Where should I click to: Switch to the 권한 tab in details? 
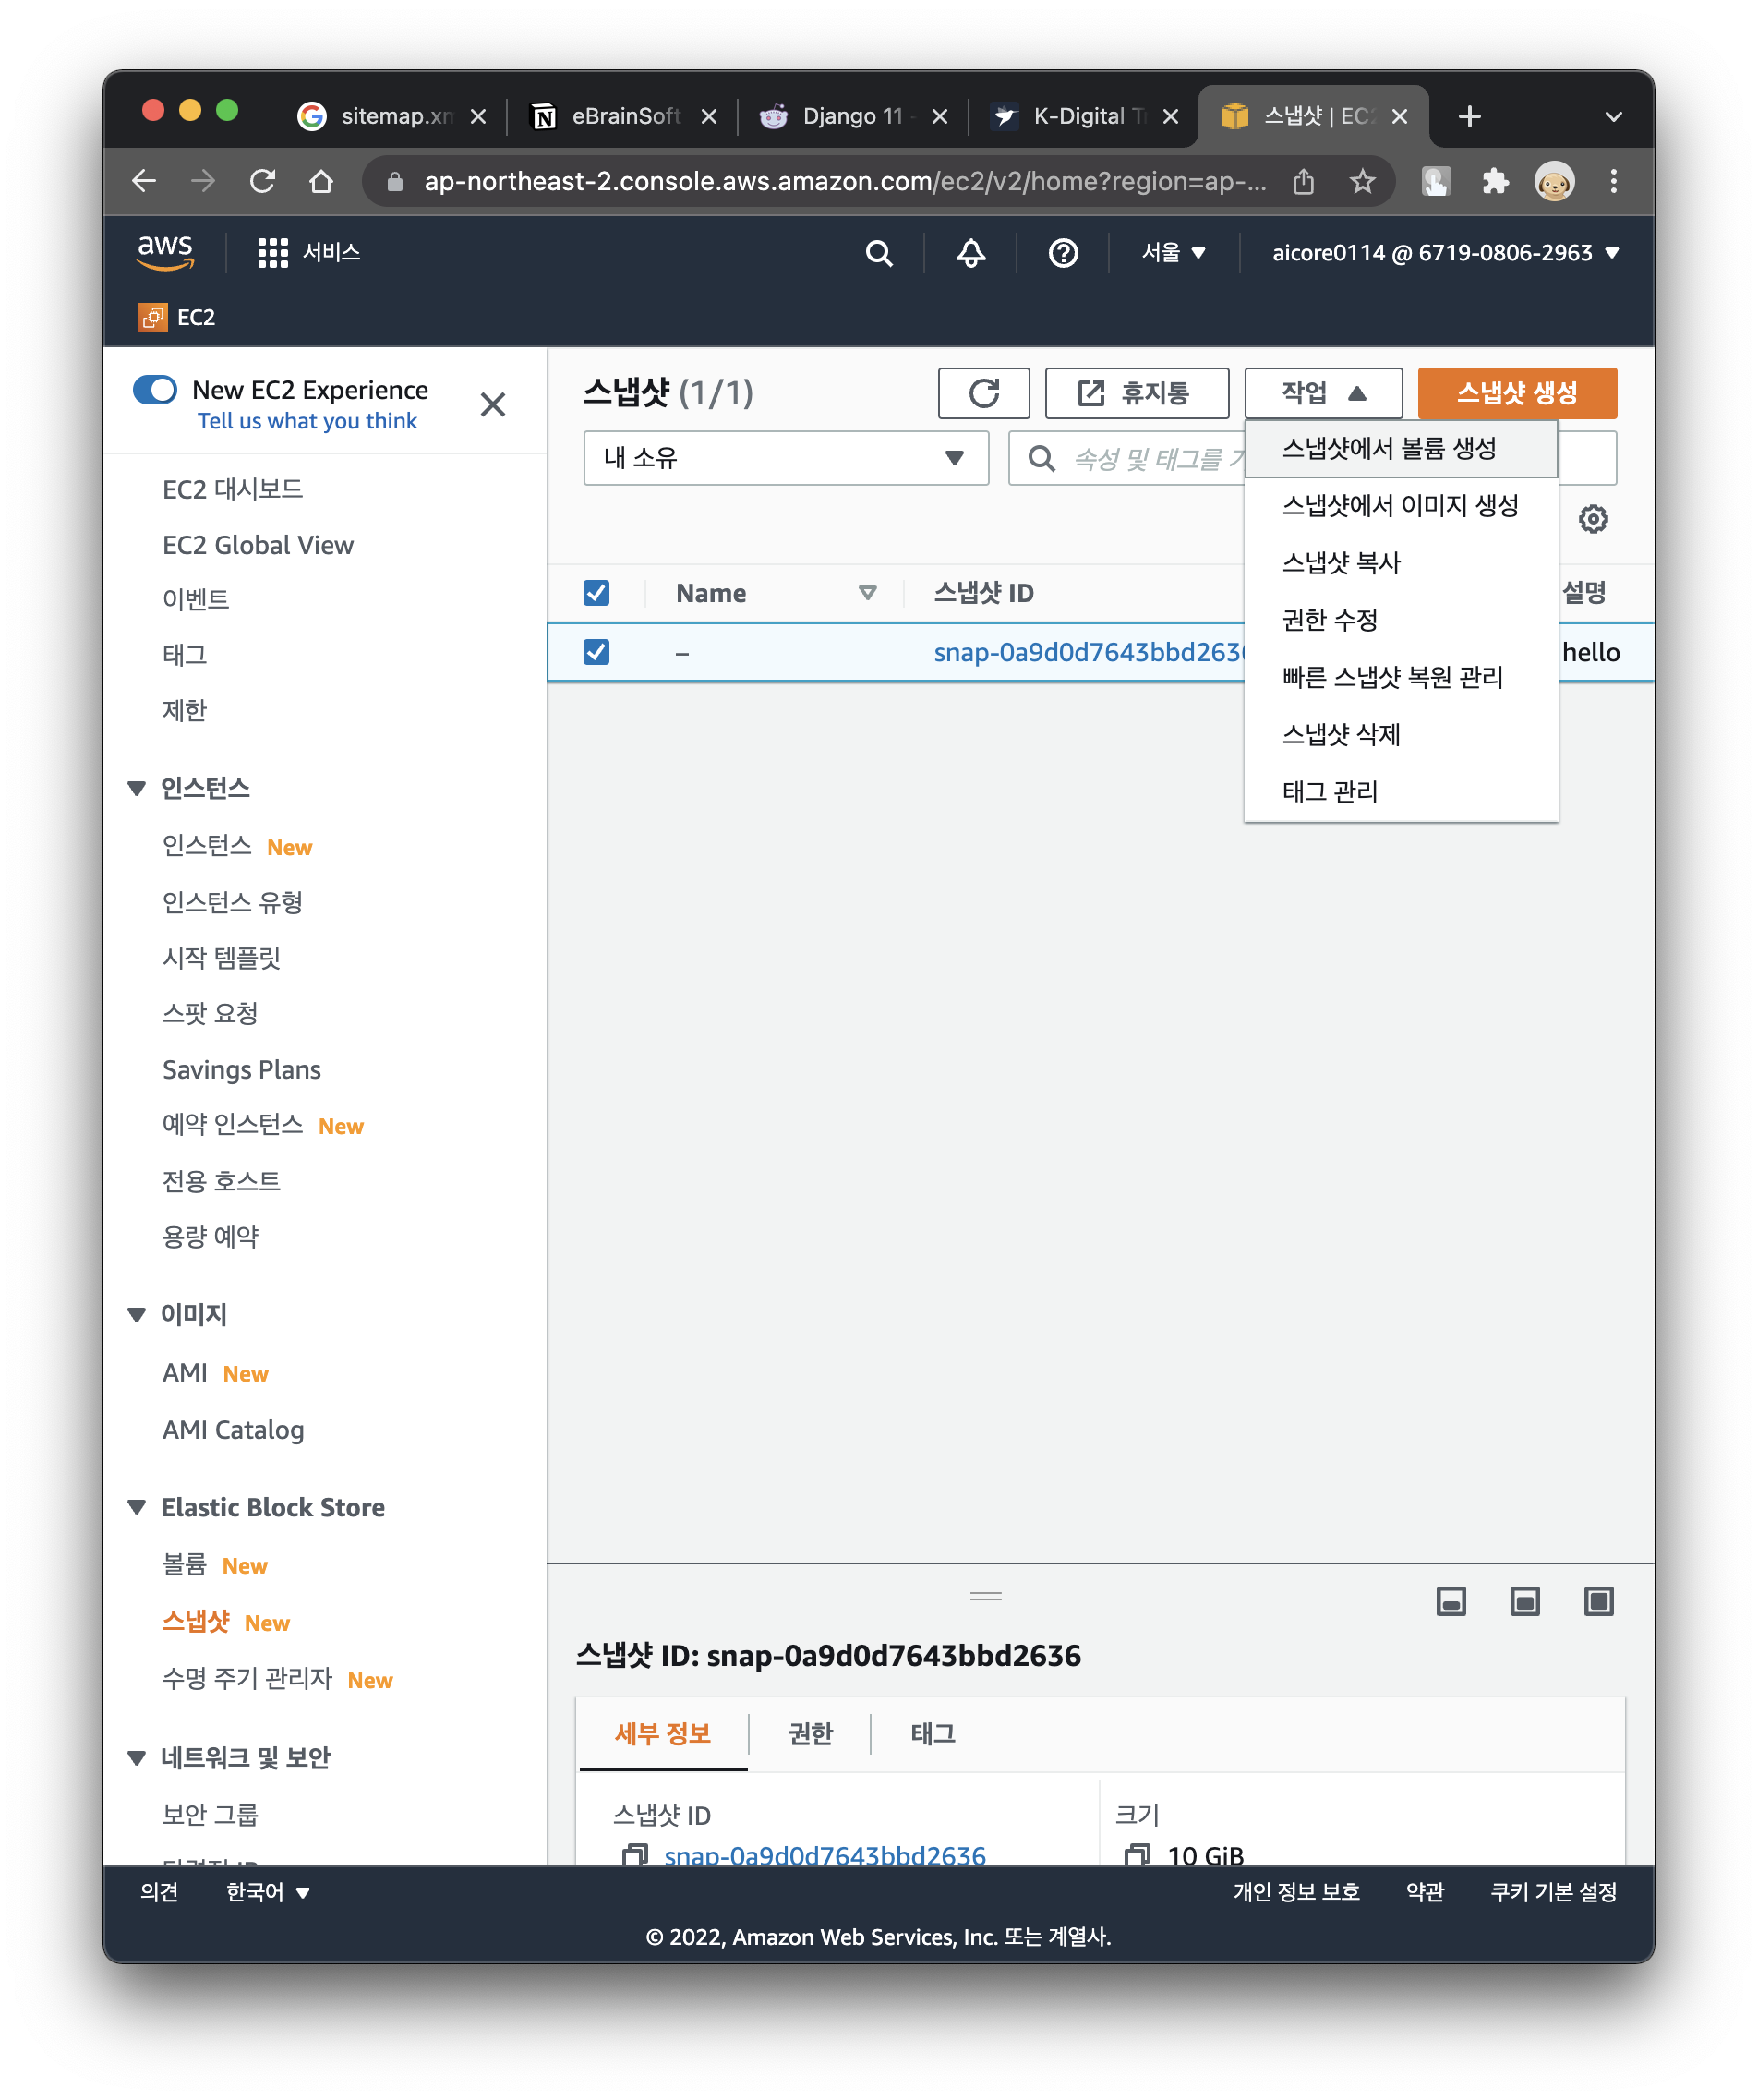coord(810,1734)
